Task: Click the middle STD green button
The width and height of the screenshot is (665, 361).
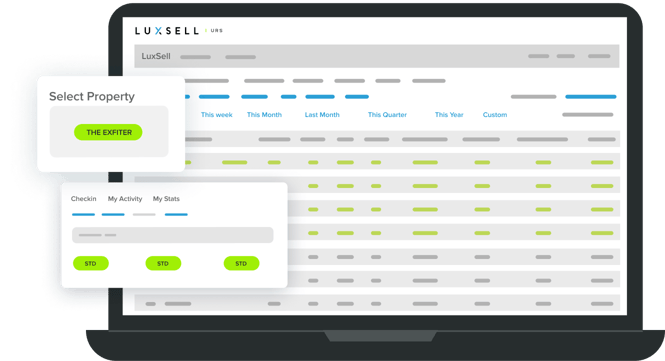Action: (x=163, y=263)
